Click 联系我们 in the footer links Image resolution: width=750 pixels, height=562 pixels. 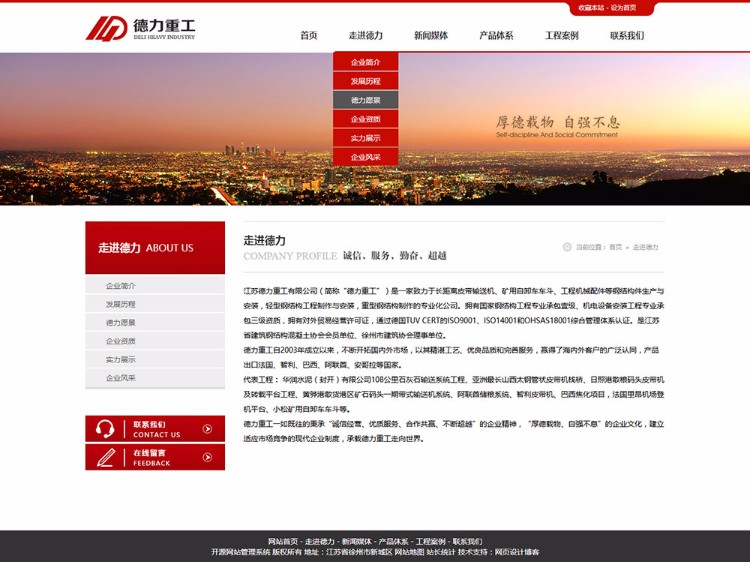[467, 541]
